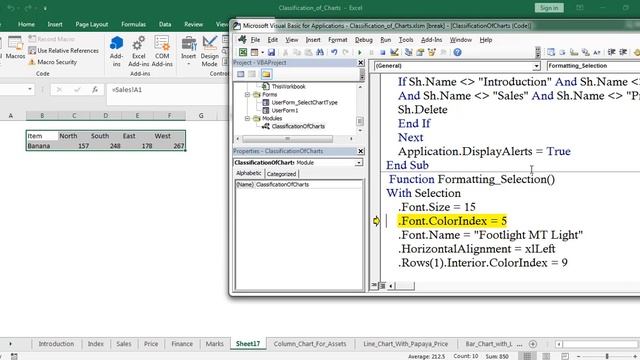
Task: Click the Reset stop icon in VBA toolbar
Action: [382, 52]
